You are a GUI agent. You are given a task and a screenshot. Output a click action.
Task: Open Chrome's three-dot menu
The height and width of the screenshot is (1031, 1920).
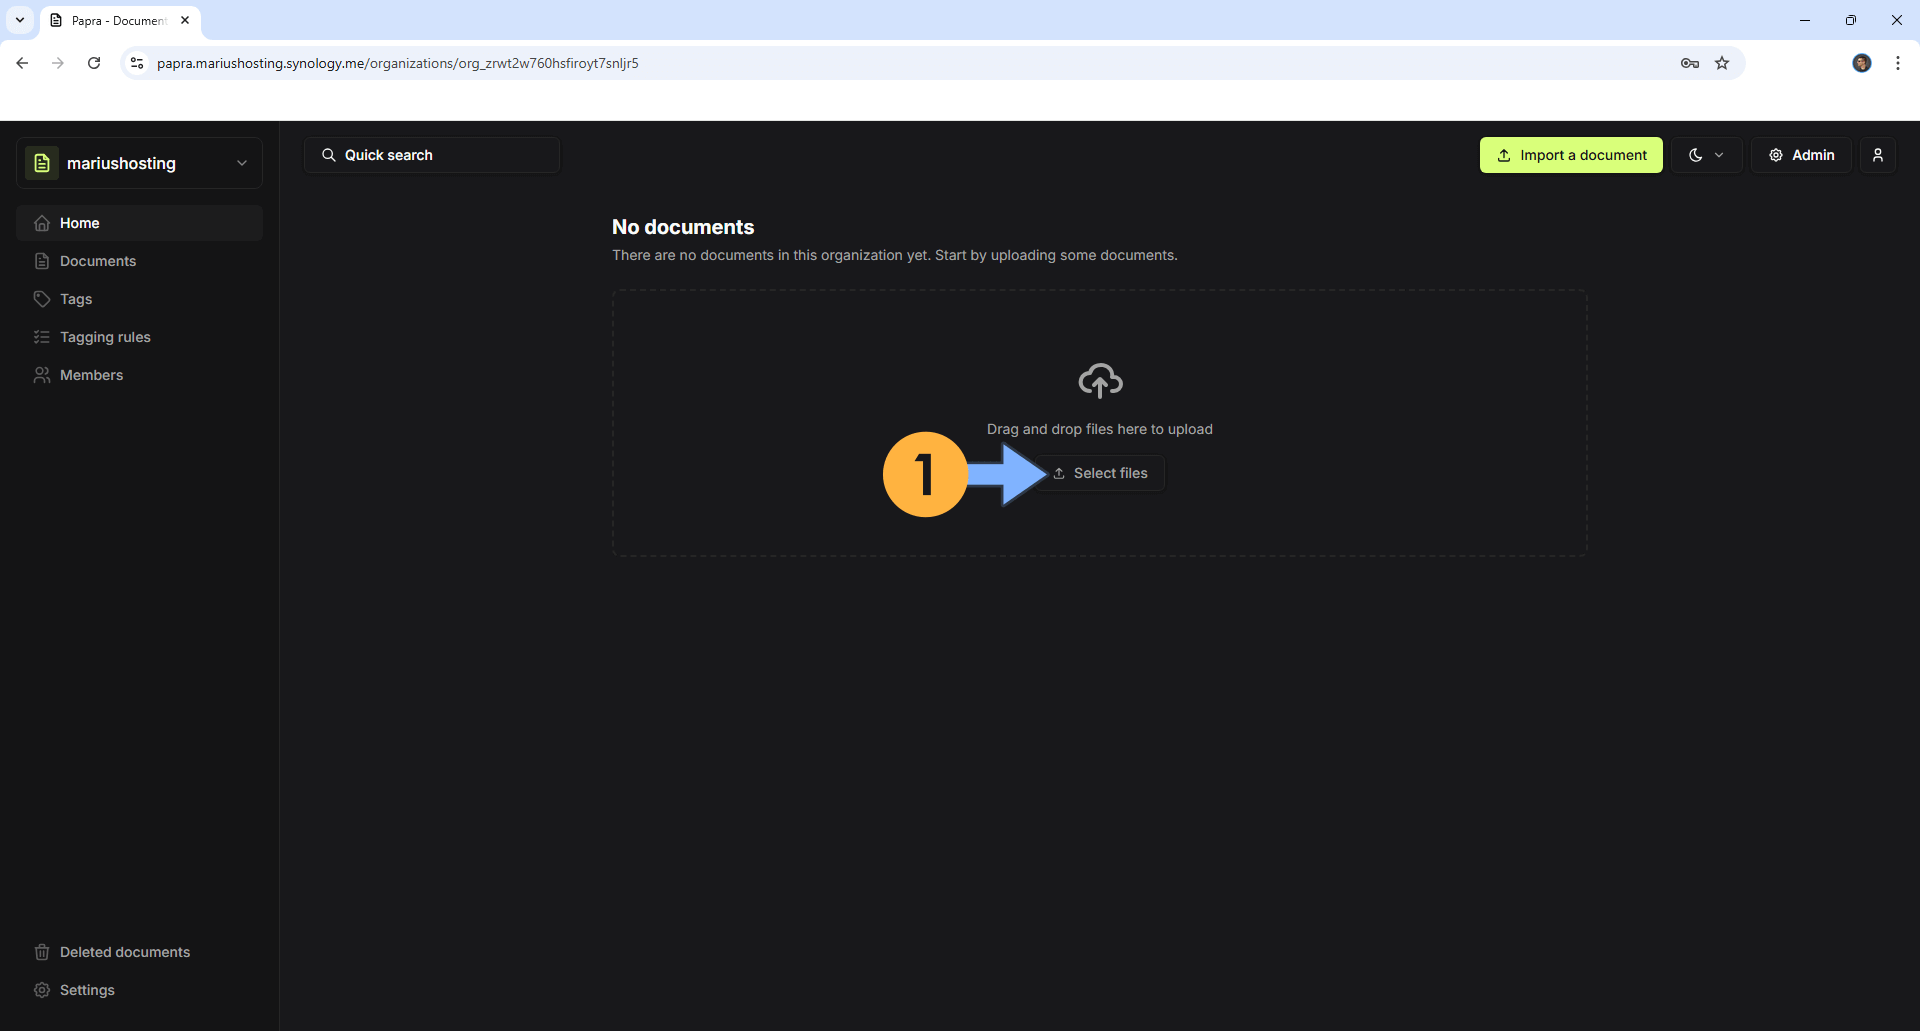[1897, 63]
